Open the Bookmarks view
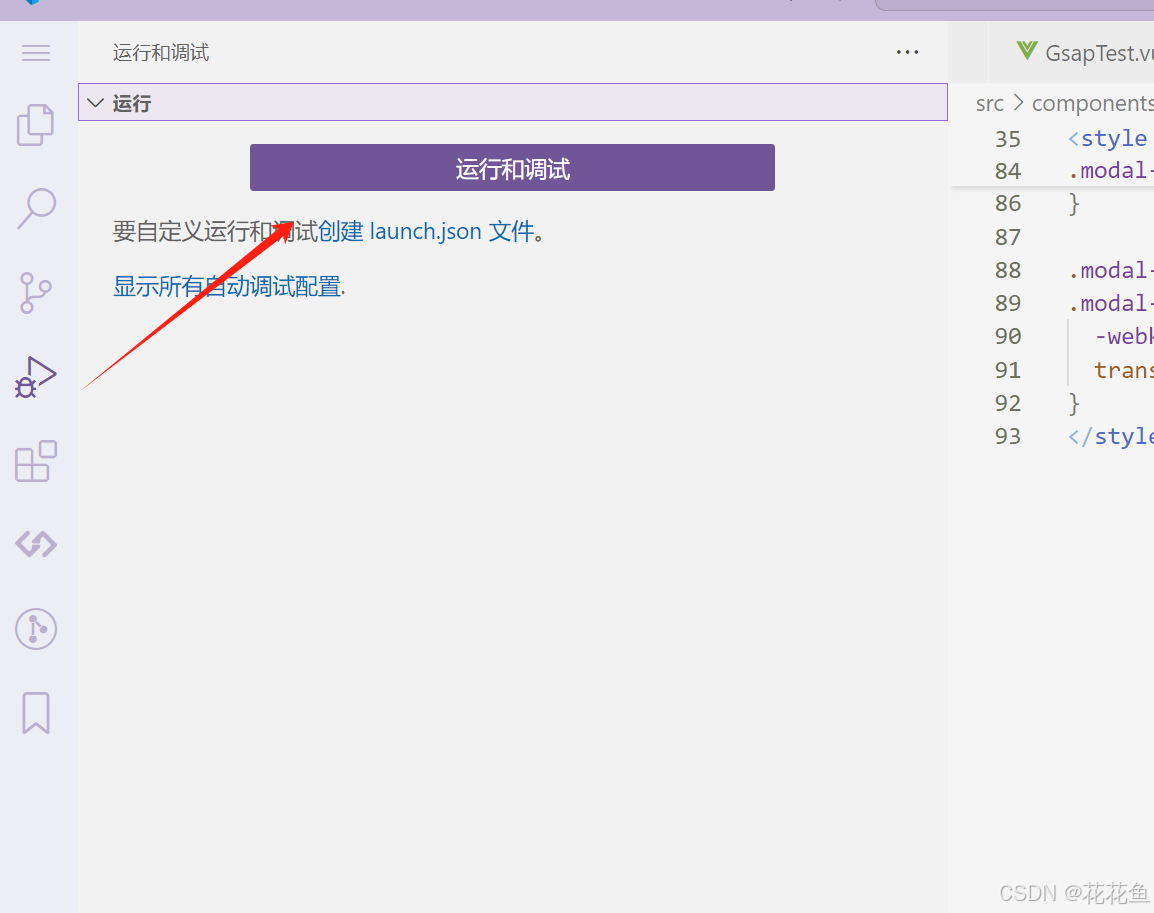 (36, 713)
